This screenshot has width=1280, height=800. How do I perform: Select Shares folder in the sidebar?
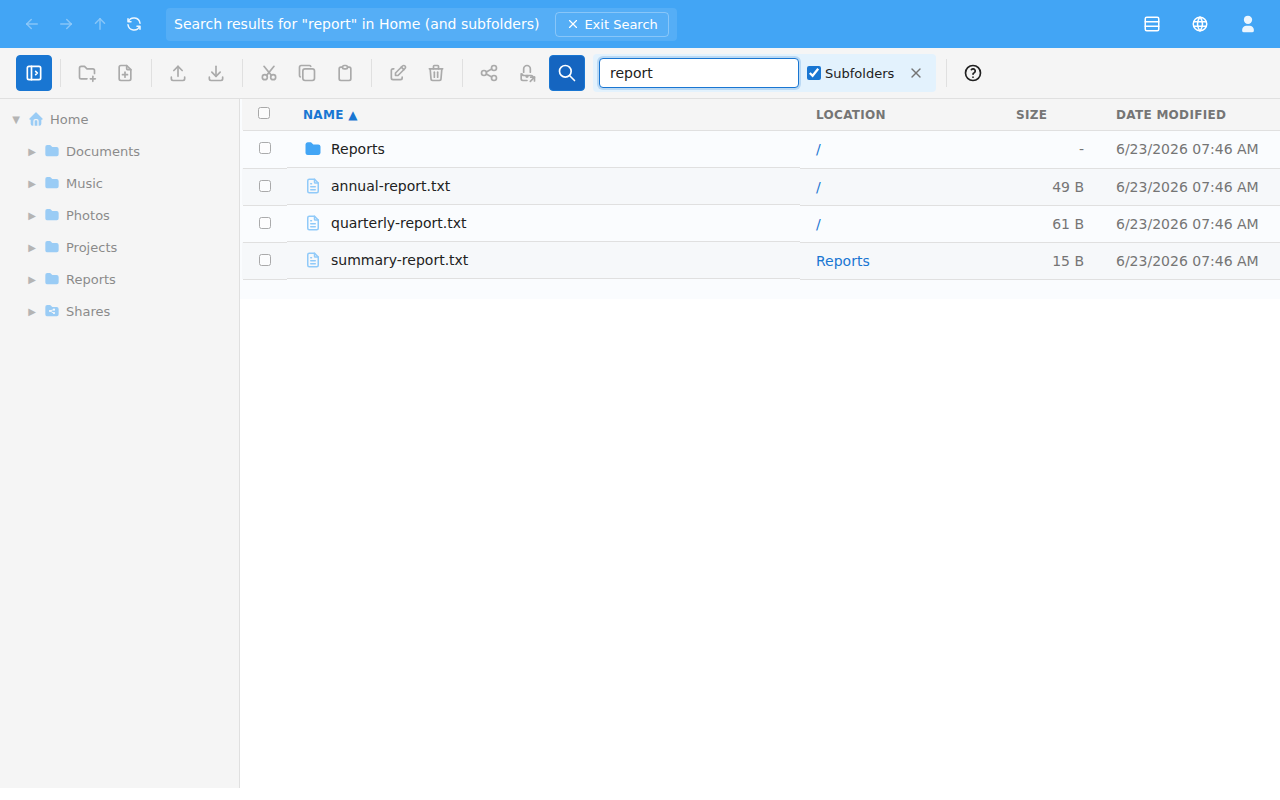(88, 312)
